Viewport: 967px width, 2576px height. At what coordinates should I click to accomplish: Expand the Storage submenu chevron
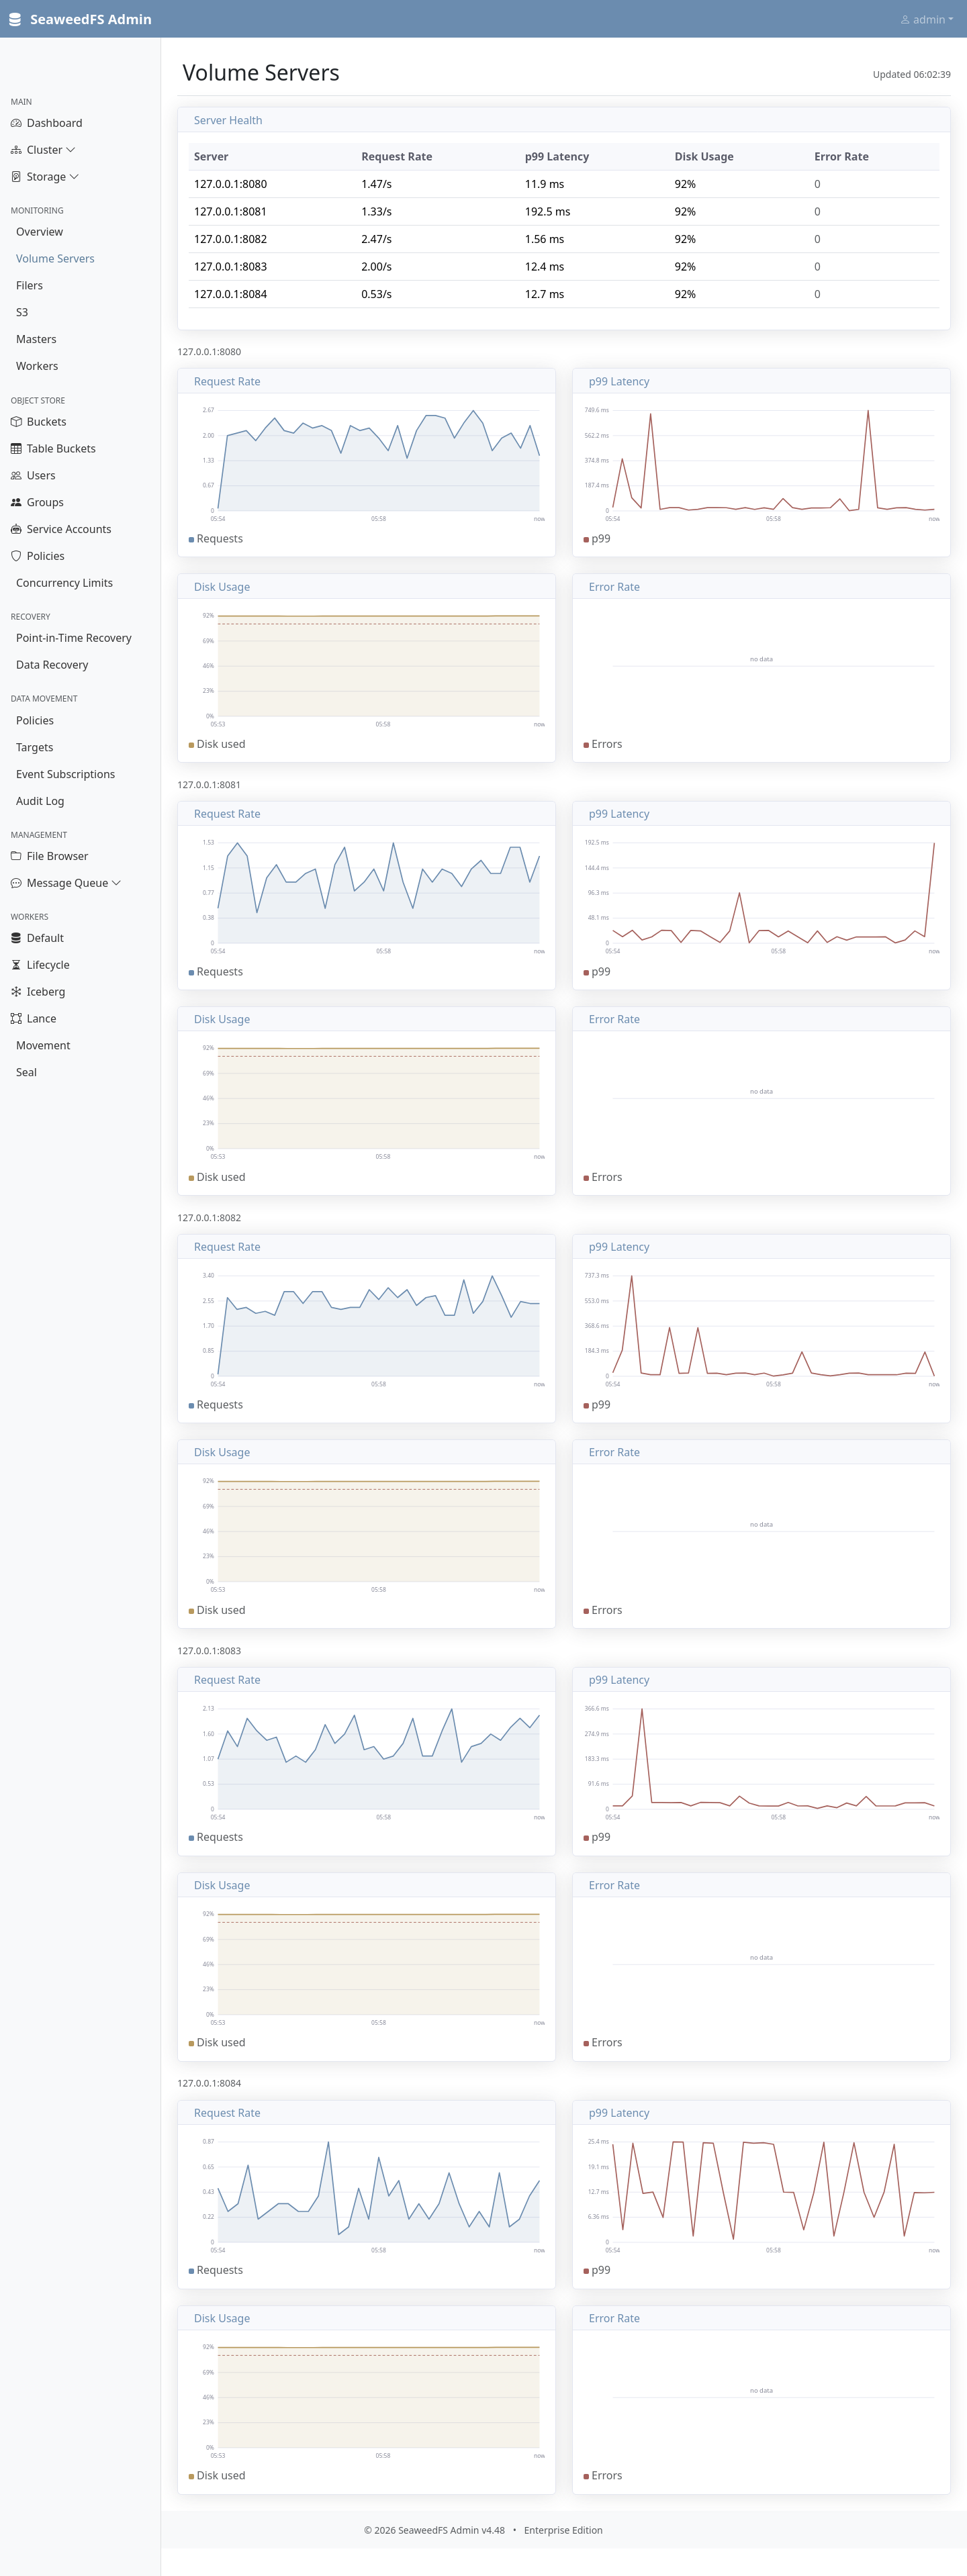tap(74, 177)
